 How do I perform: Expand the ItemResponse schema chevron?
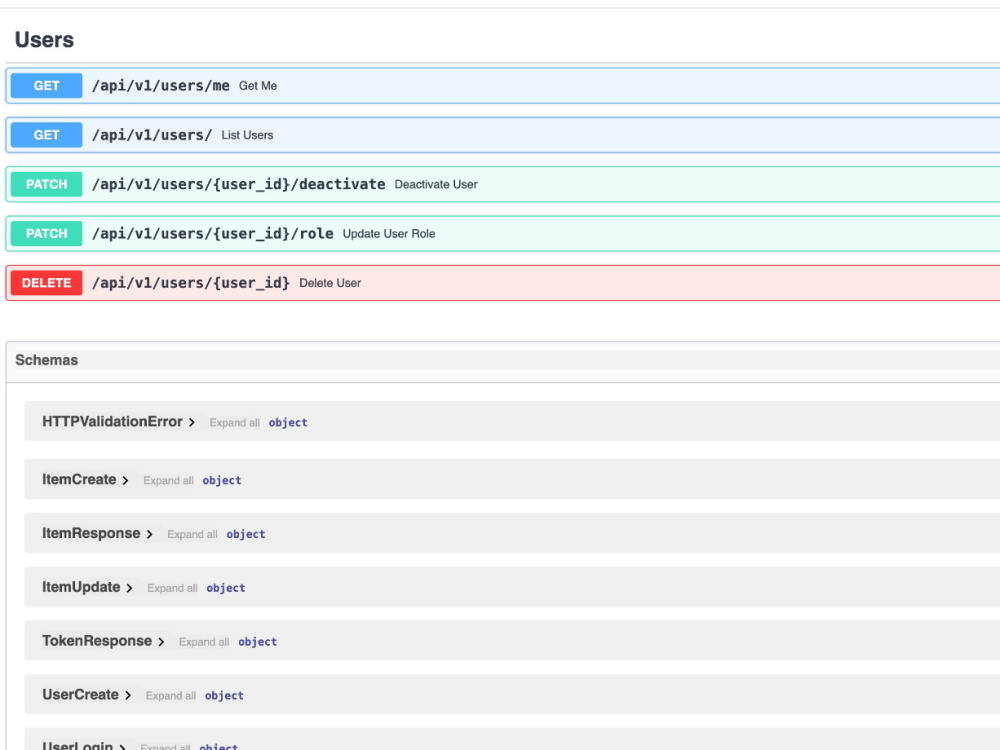tap(149, 534)
